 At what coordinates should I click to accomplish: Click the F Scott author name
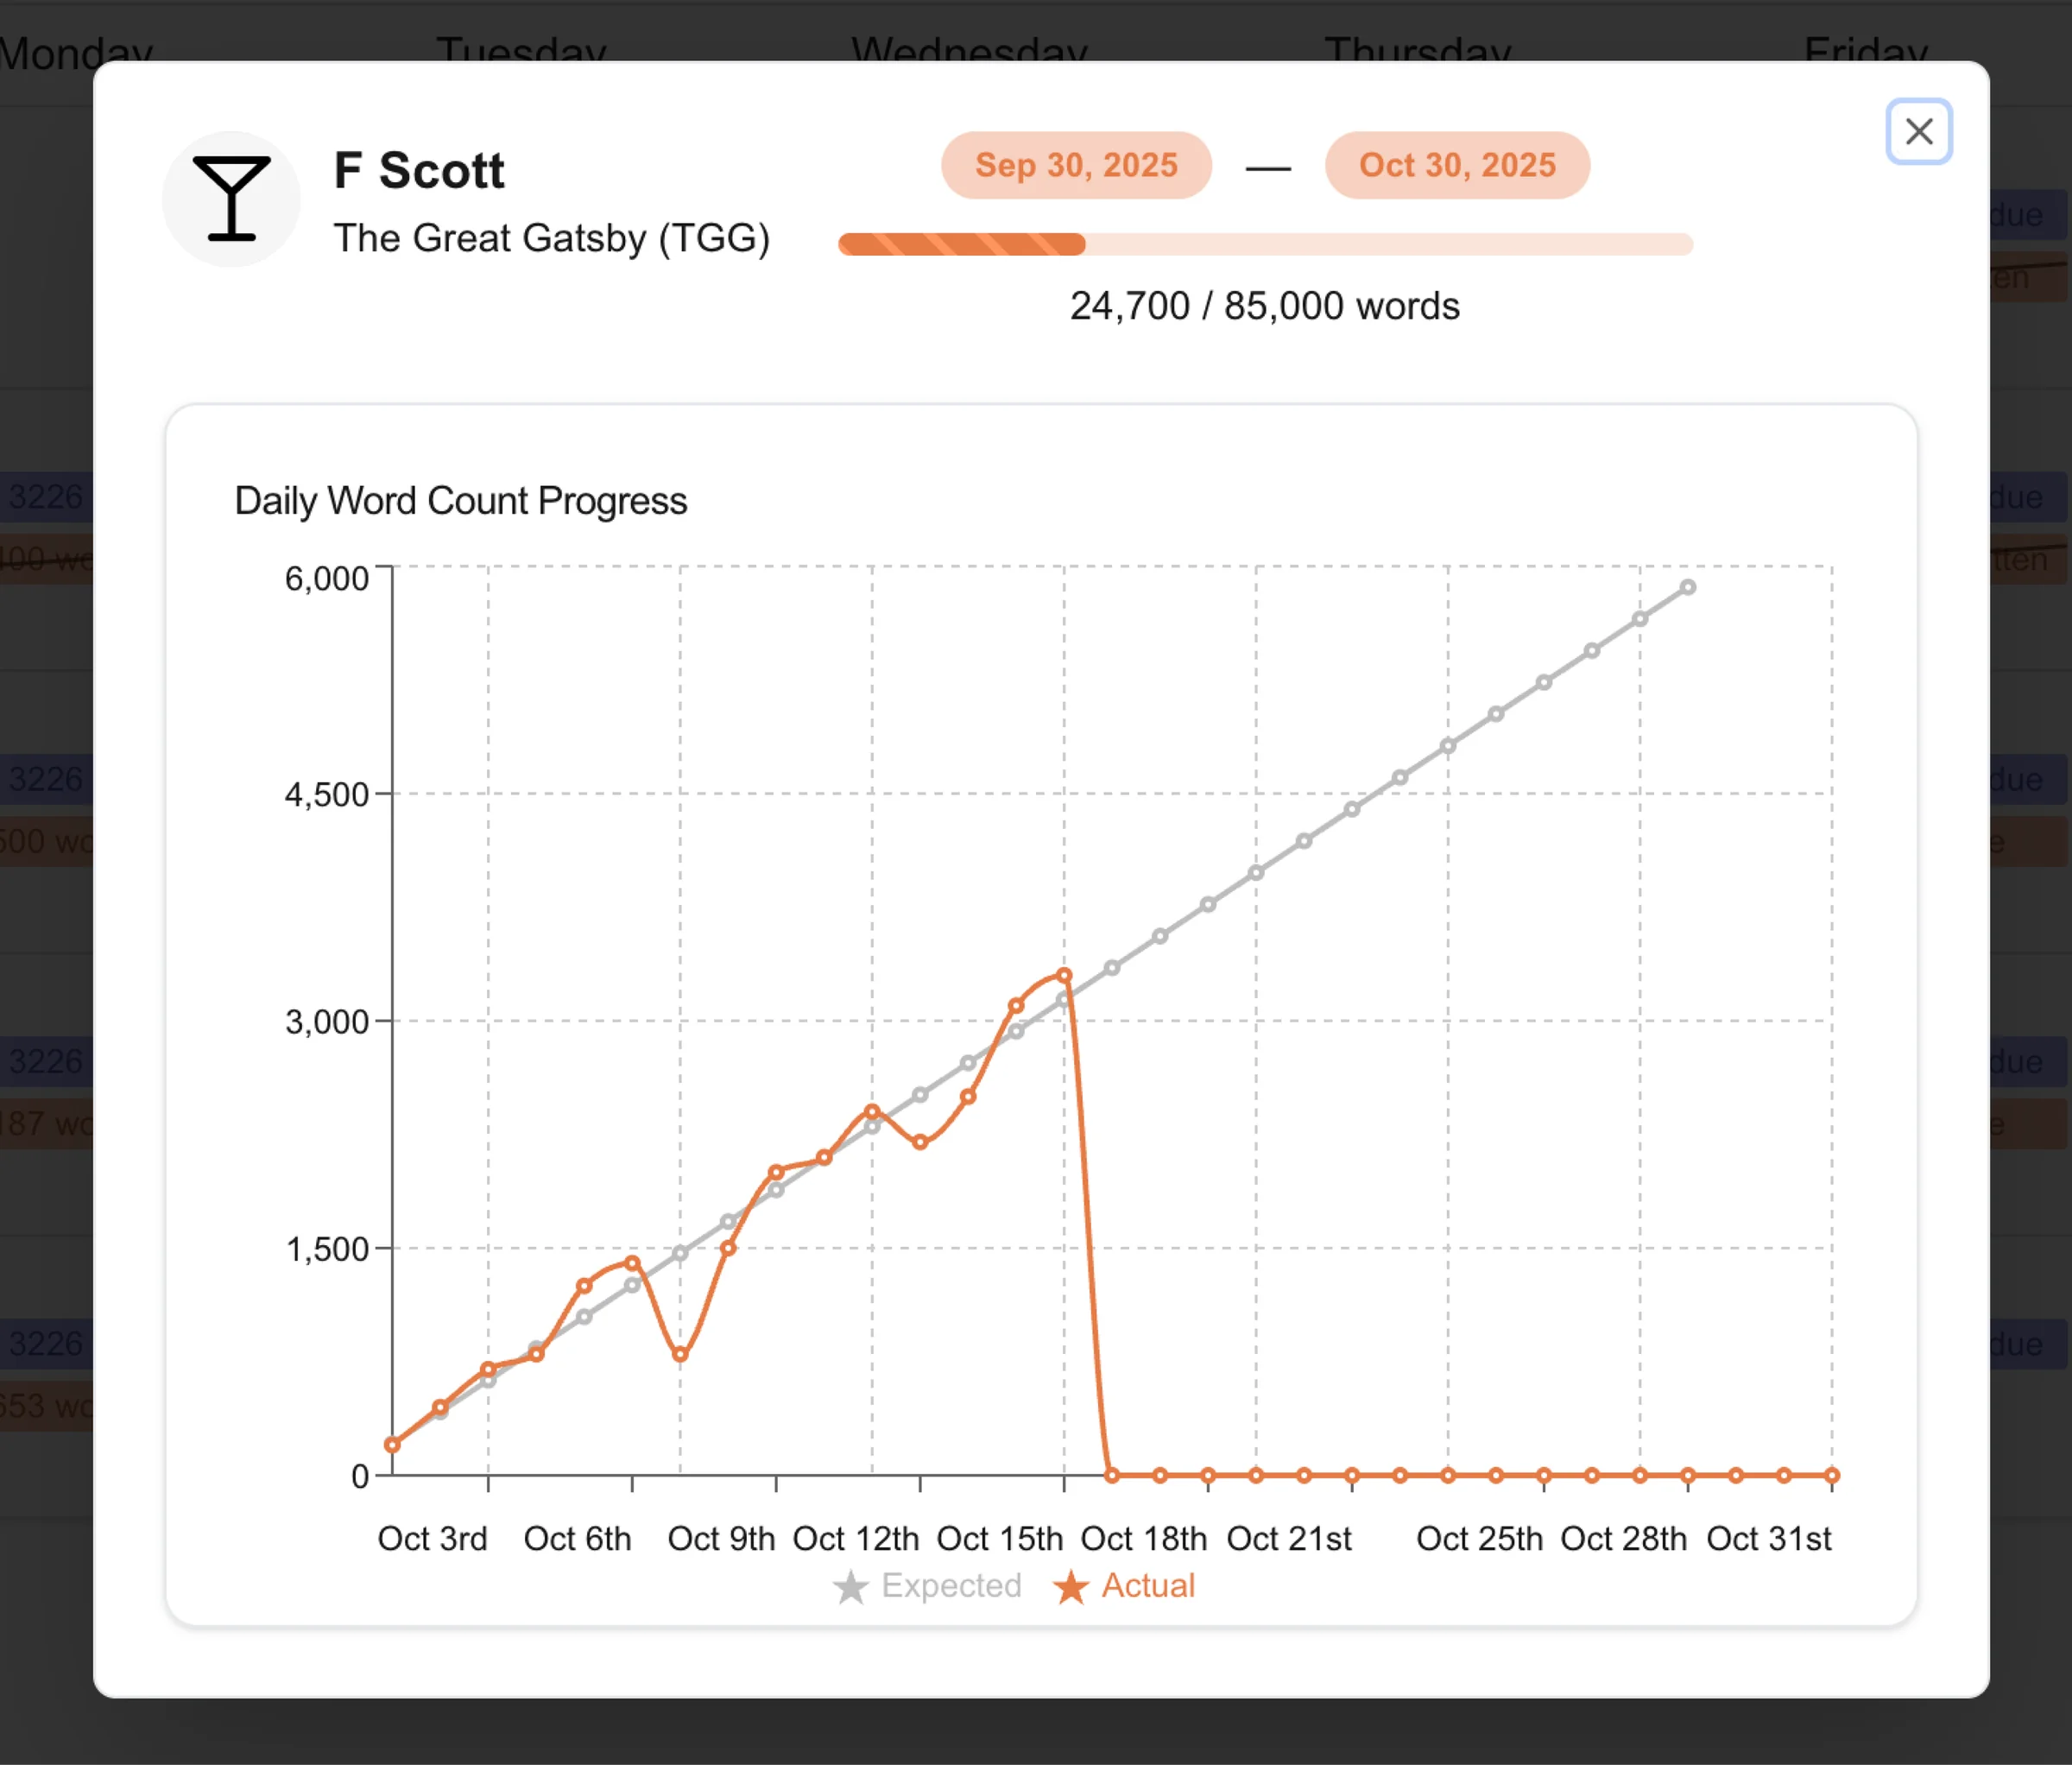[419, 170]
